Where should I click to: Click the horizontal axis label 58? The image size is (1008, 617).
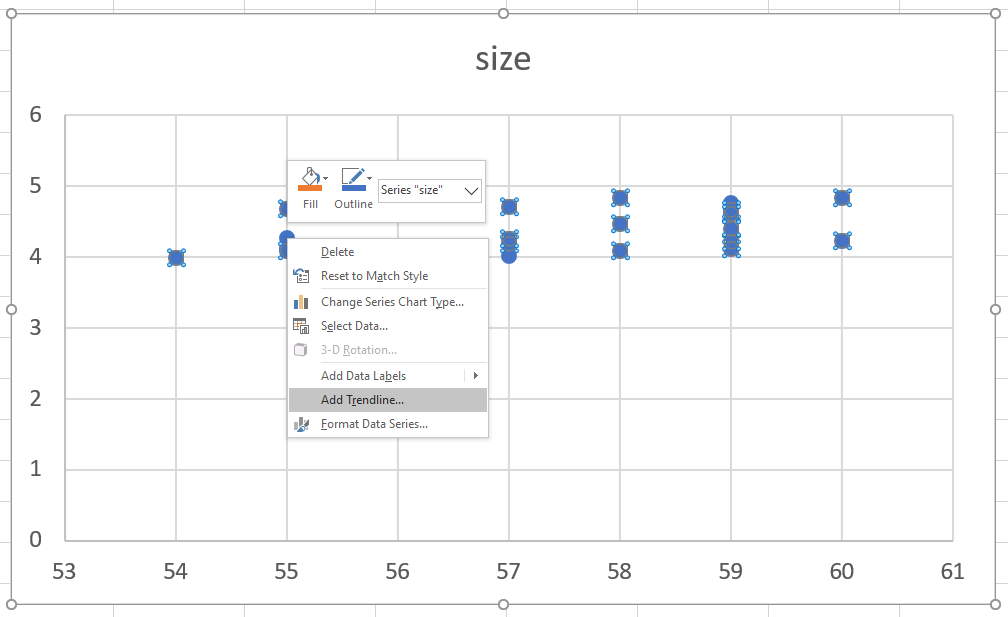(620, 572)
